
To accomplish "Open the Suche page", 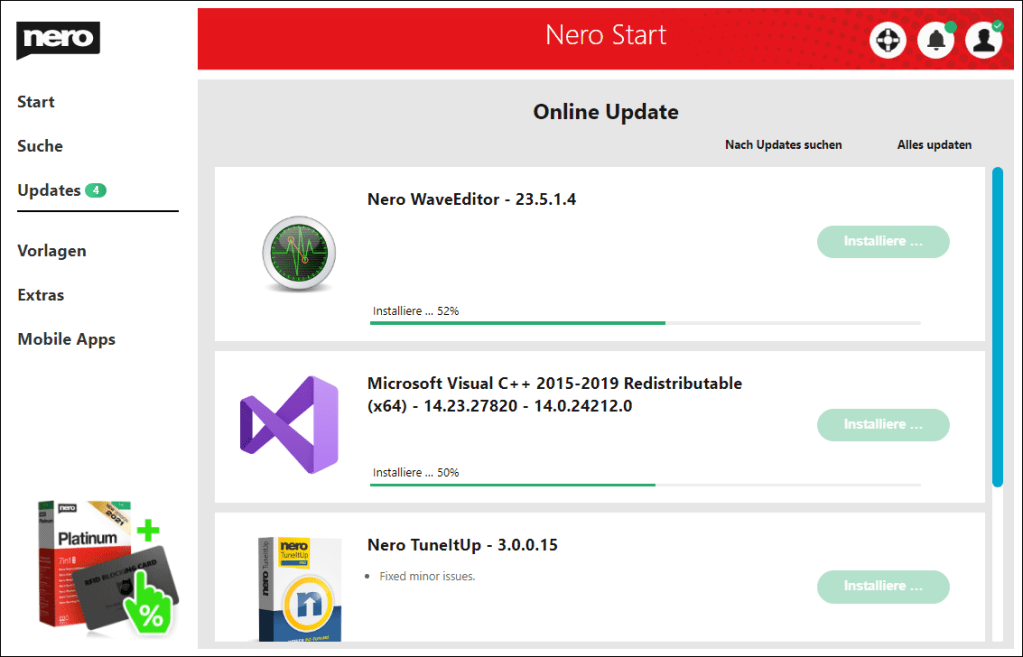I will pos(40,146).
